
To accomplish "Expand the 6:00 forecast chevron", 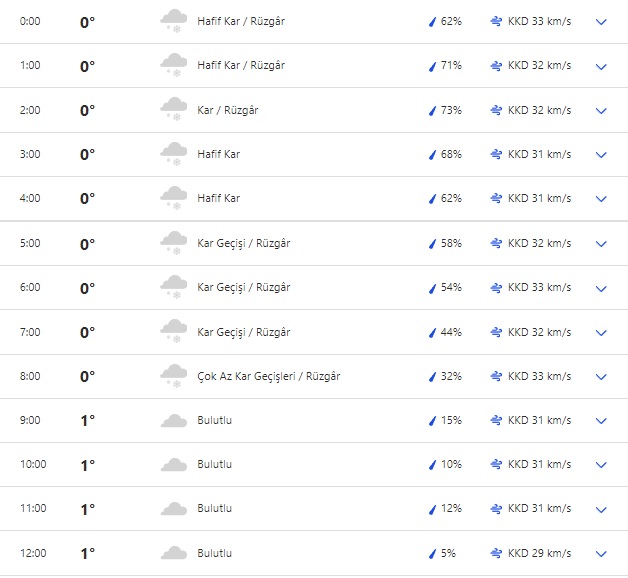I will [x=601, y=288].
